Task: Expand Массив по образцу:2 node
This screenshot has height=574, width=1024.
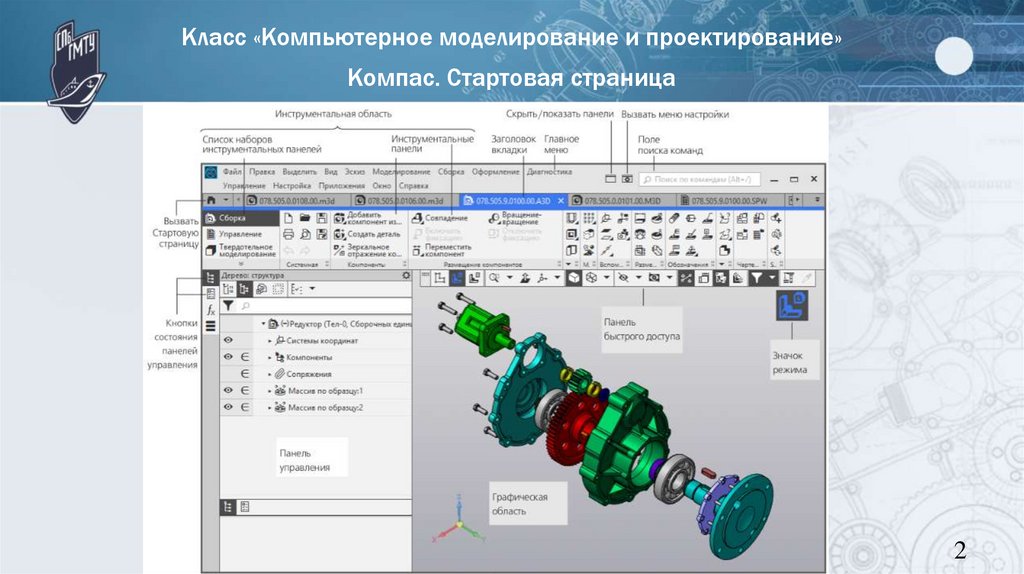Action: (270, 407)
